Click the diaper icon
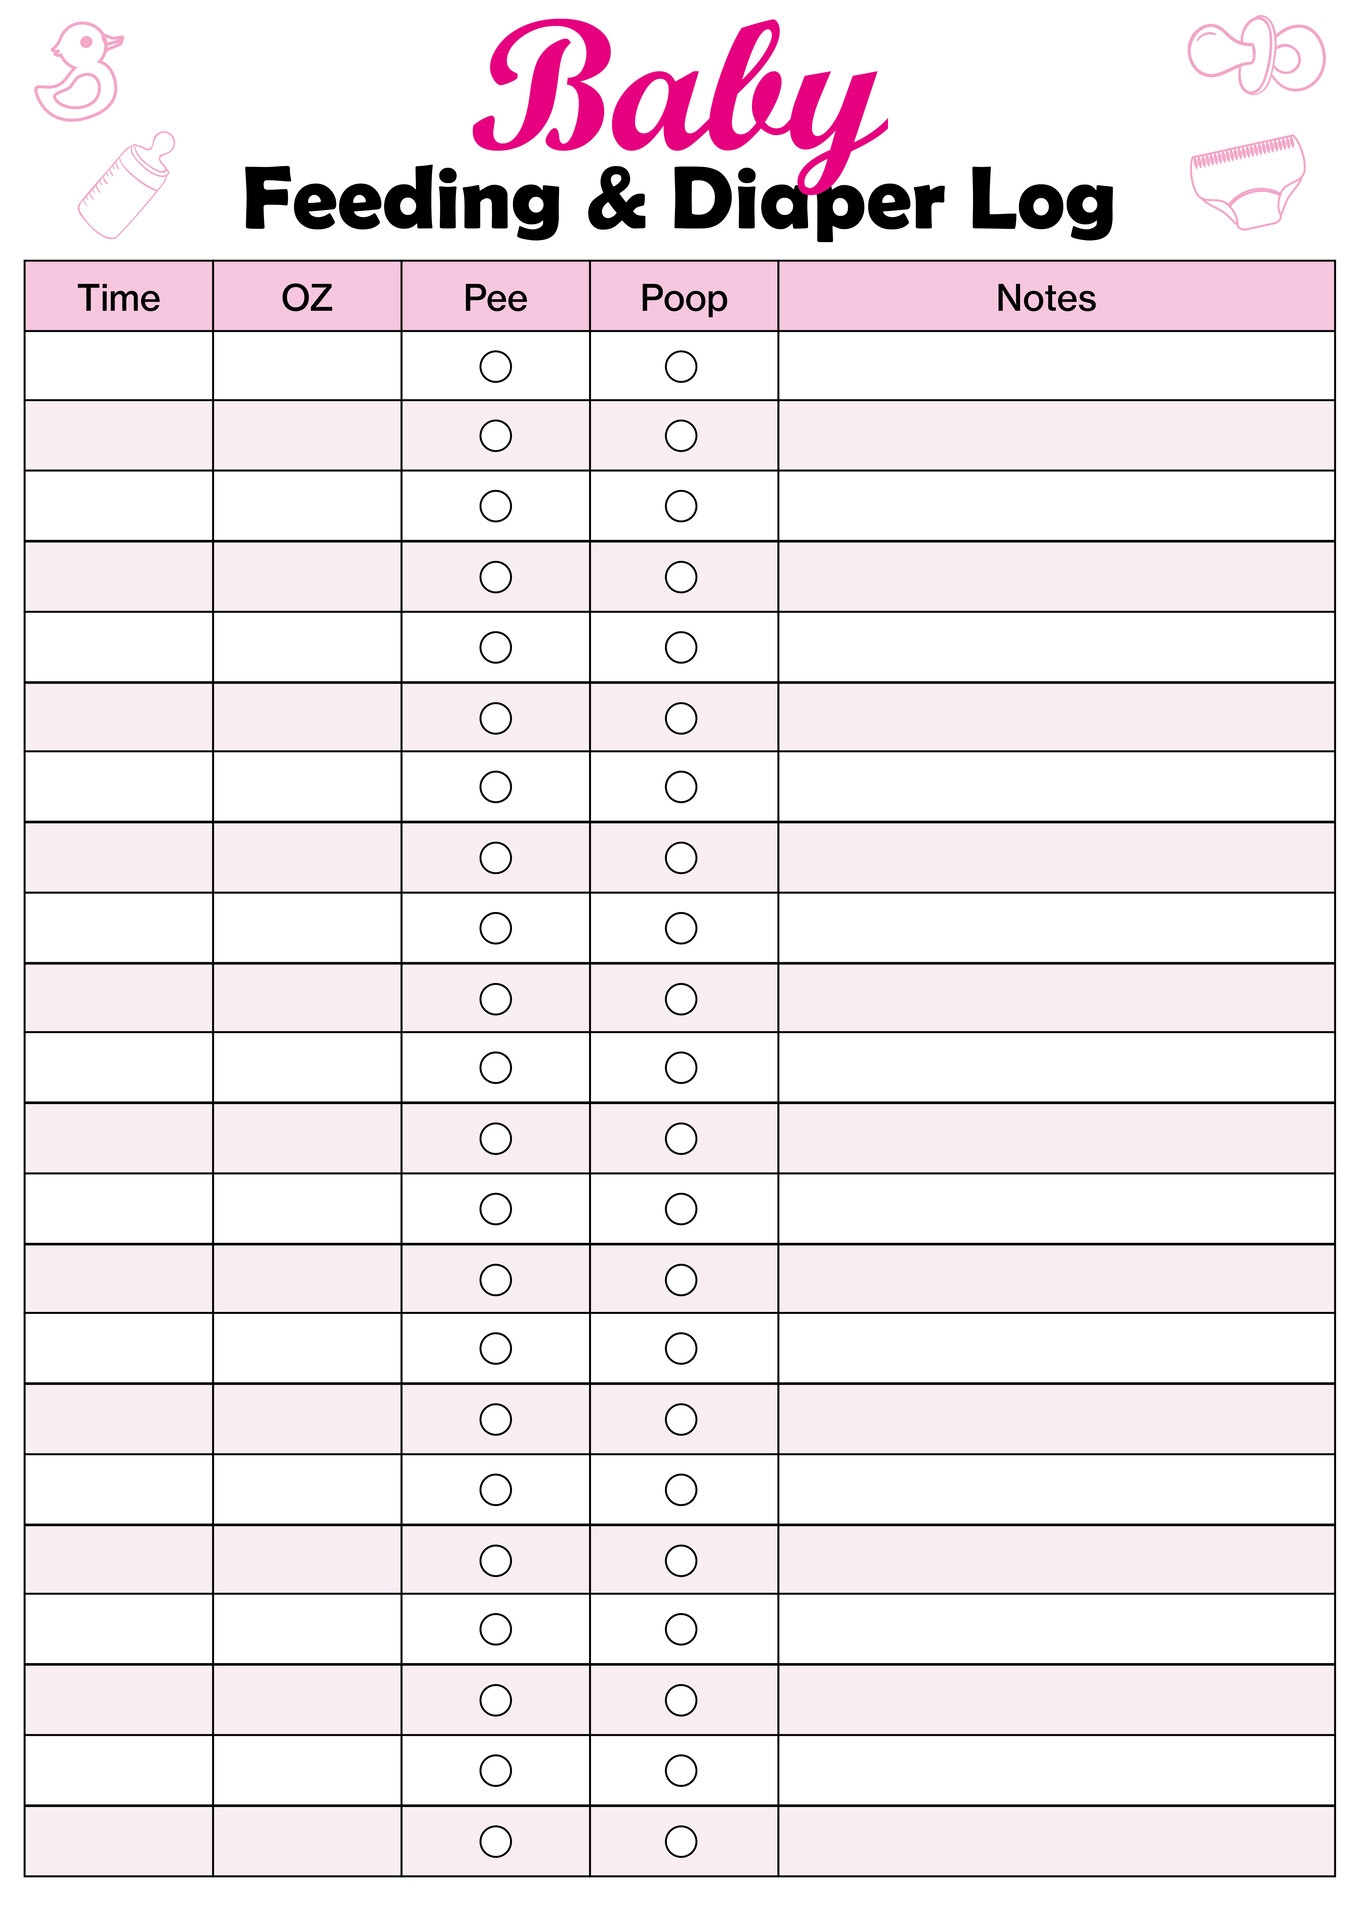 pos(1247,181)
